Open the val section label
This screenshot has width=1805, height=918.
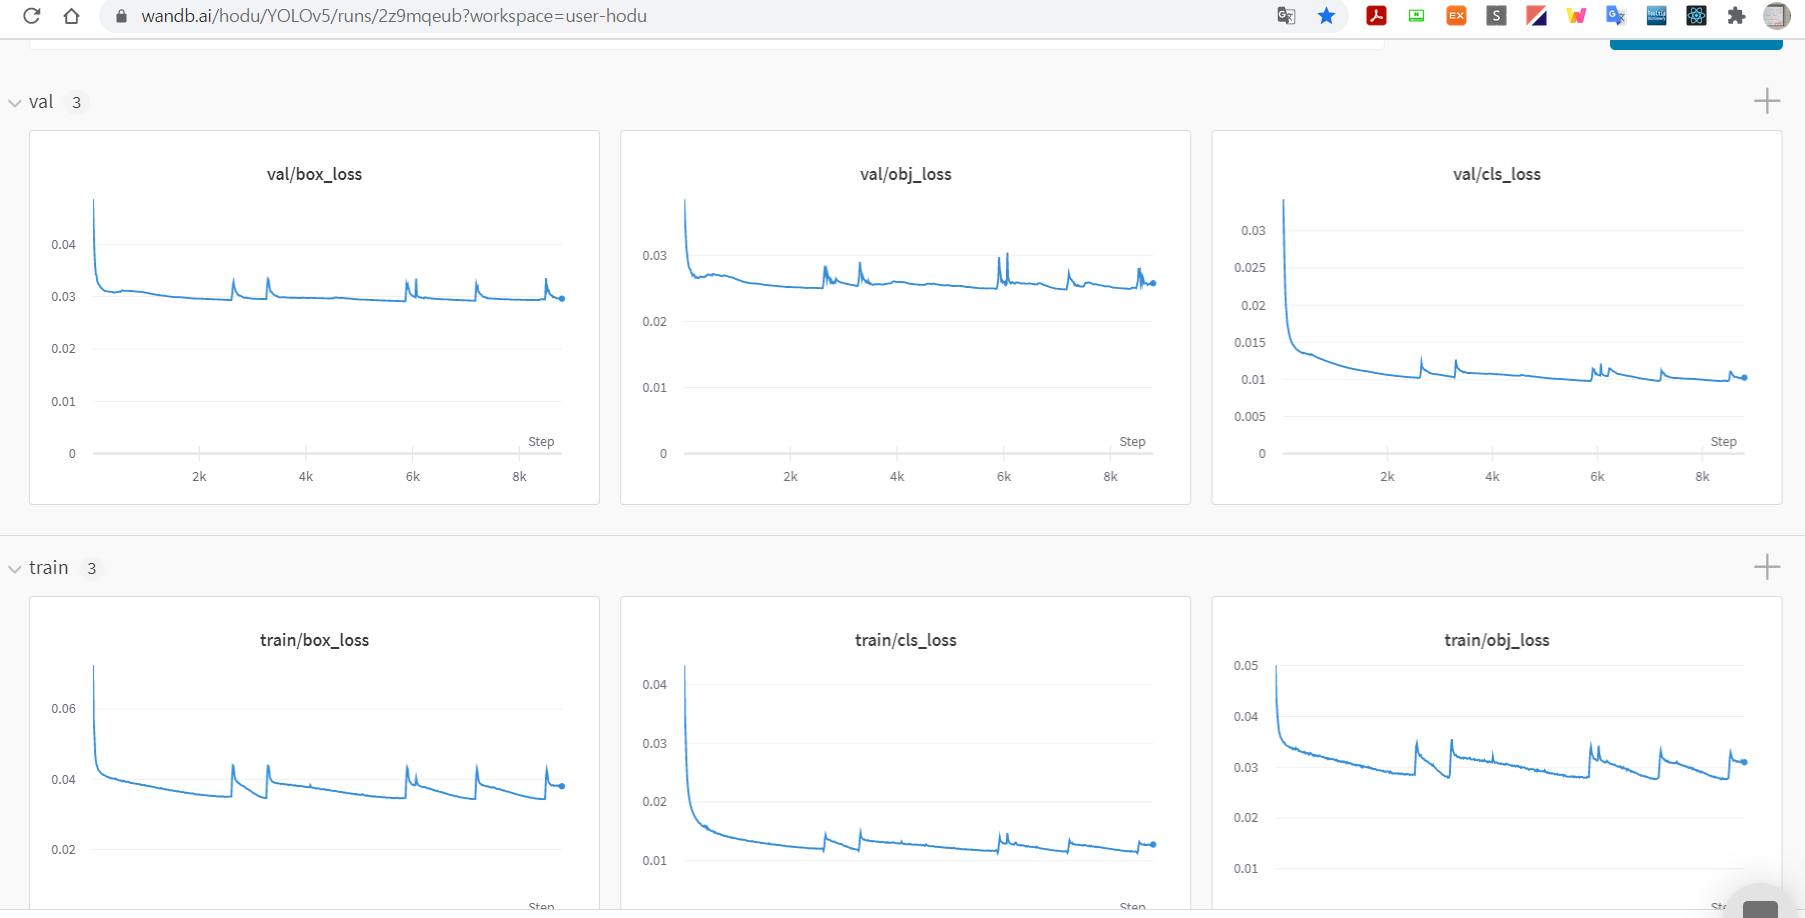(x=41, y=101)
